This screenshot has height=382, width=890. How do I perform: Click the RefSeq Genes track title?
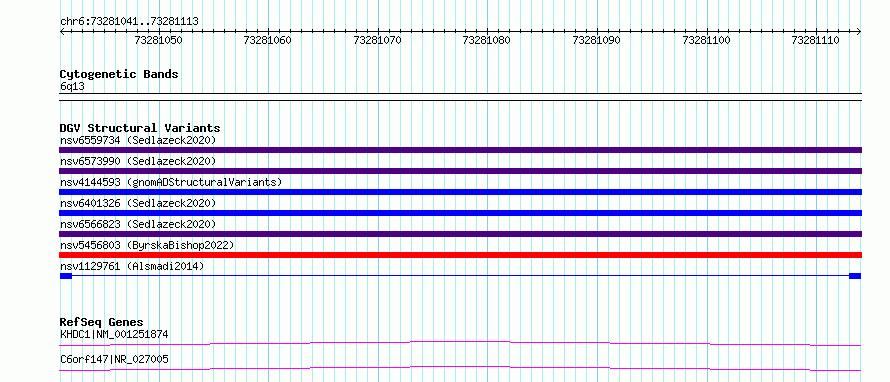pyautogui.click(x=102, y=322)
